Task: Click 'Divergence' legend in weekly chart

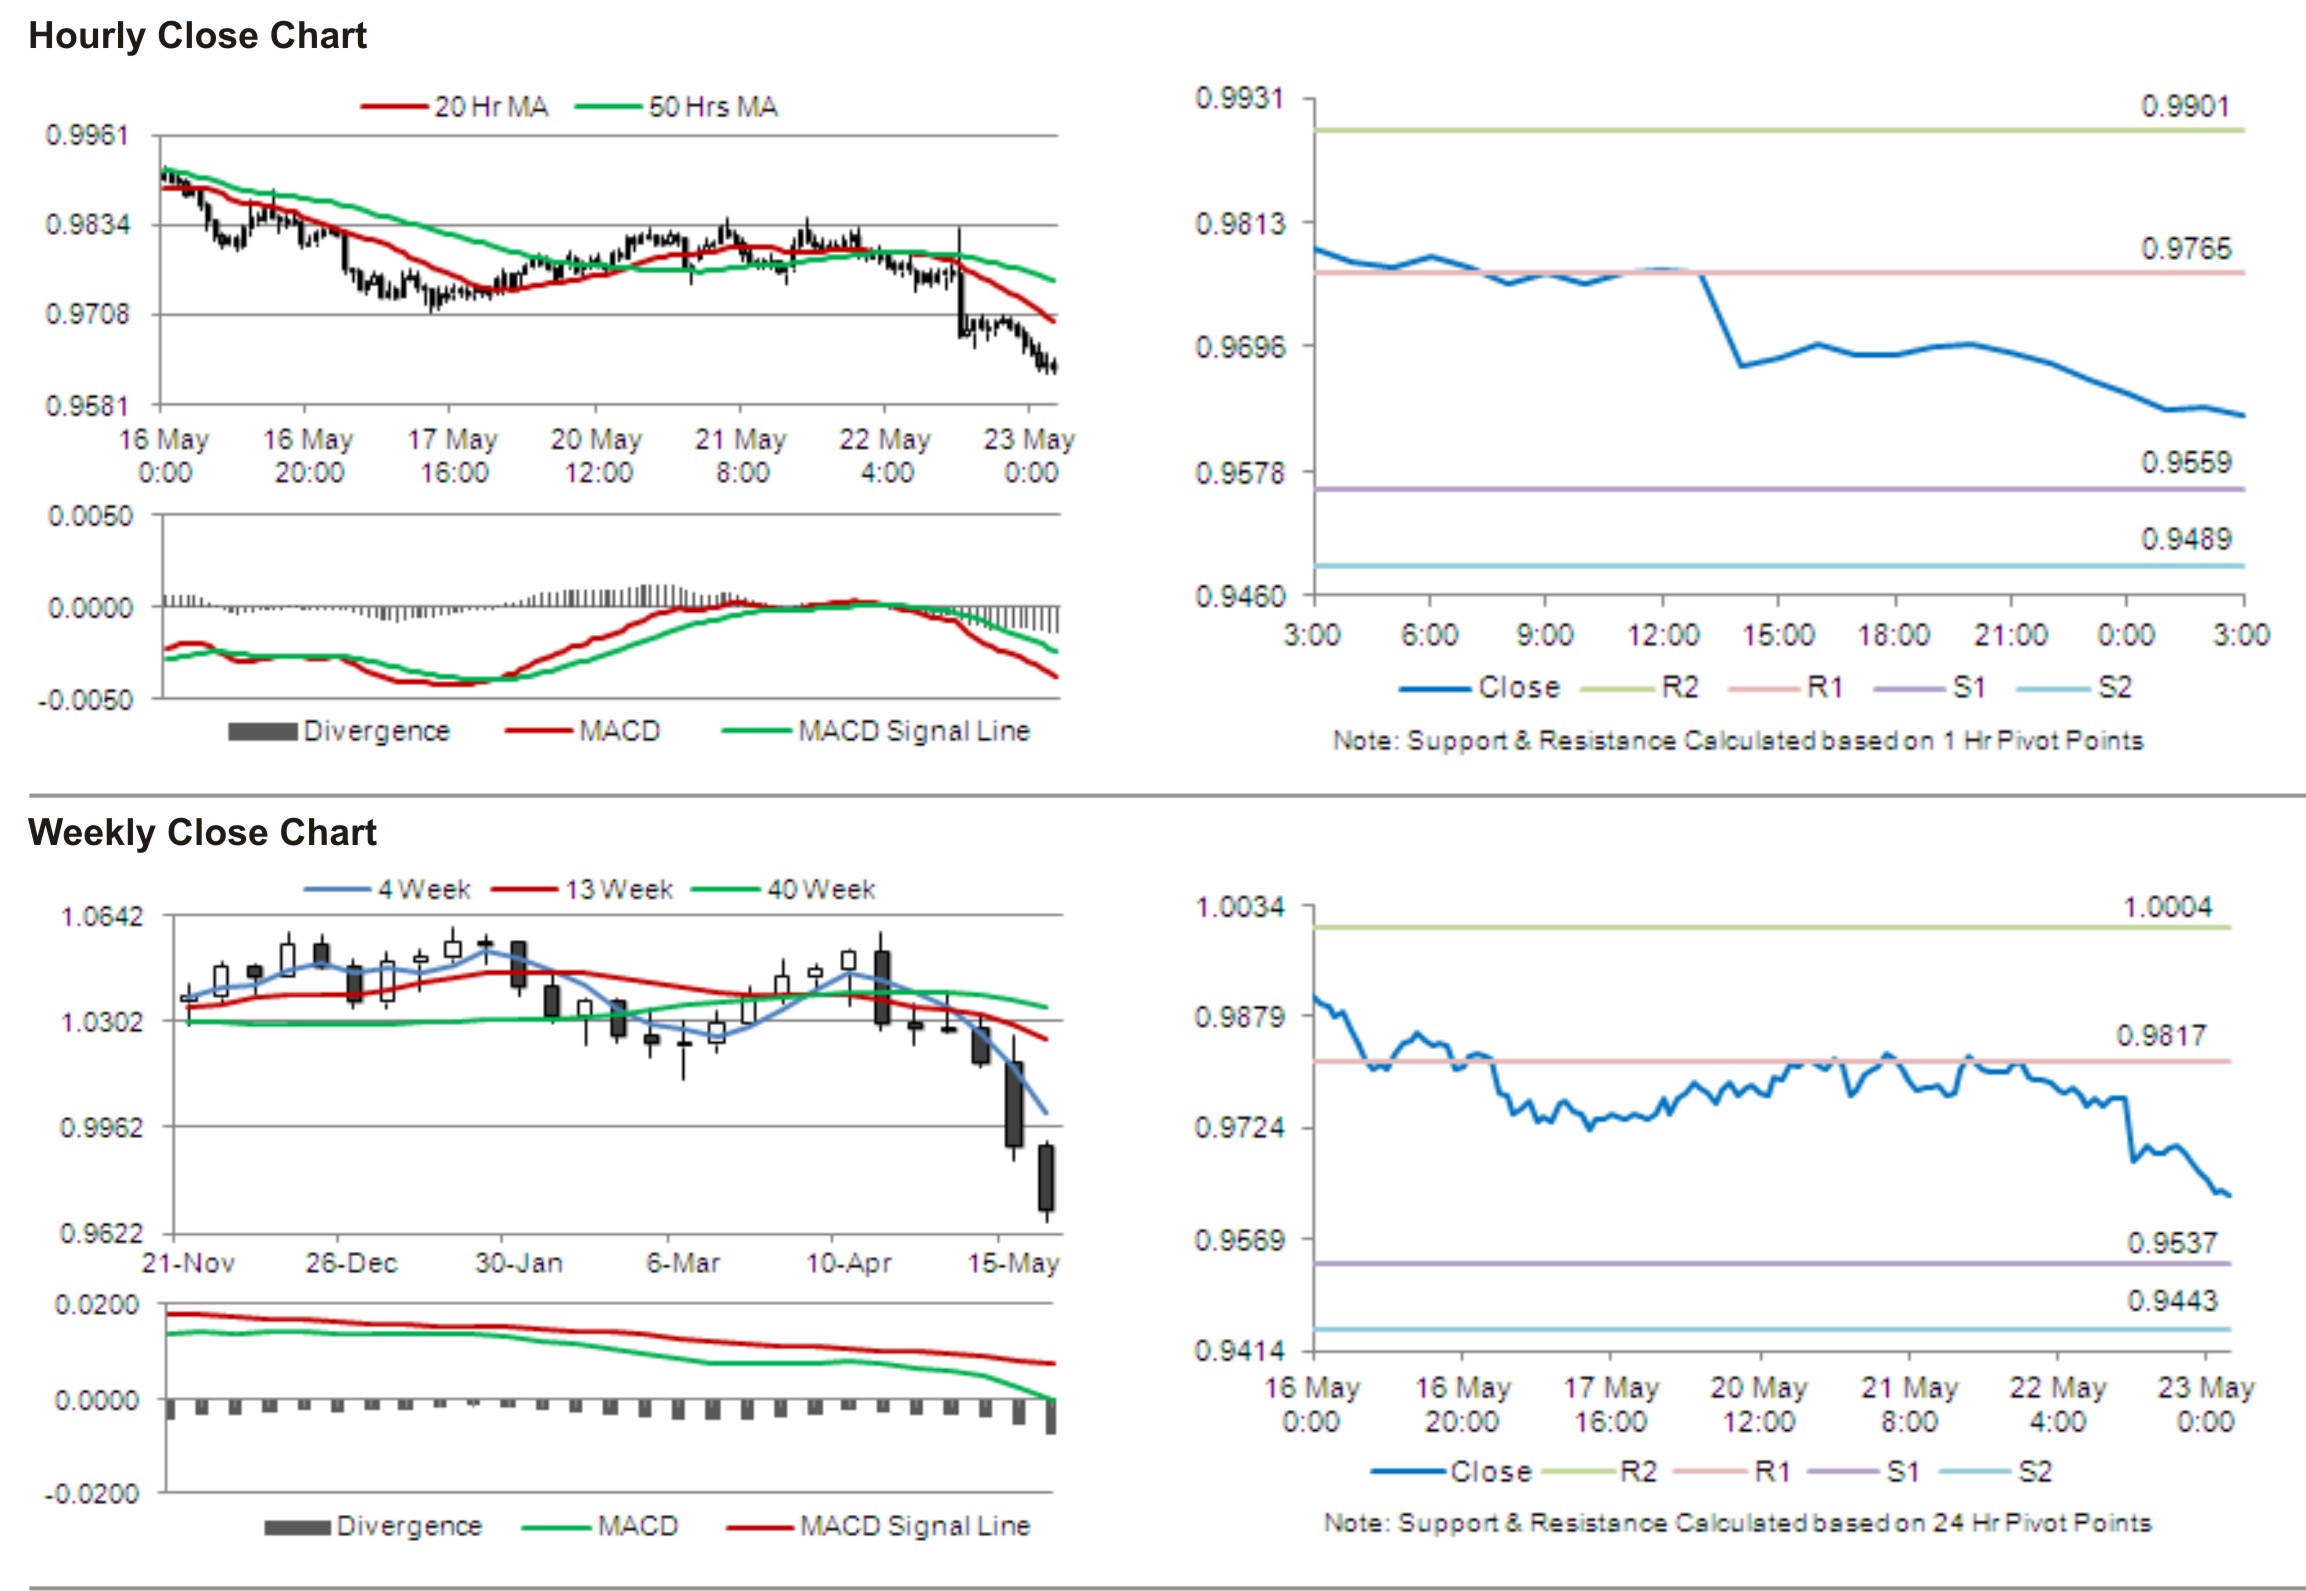Action: click(409, 1526)
